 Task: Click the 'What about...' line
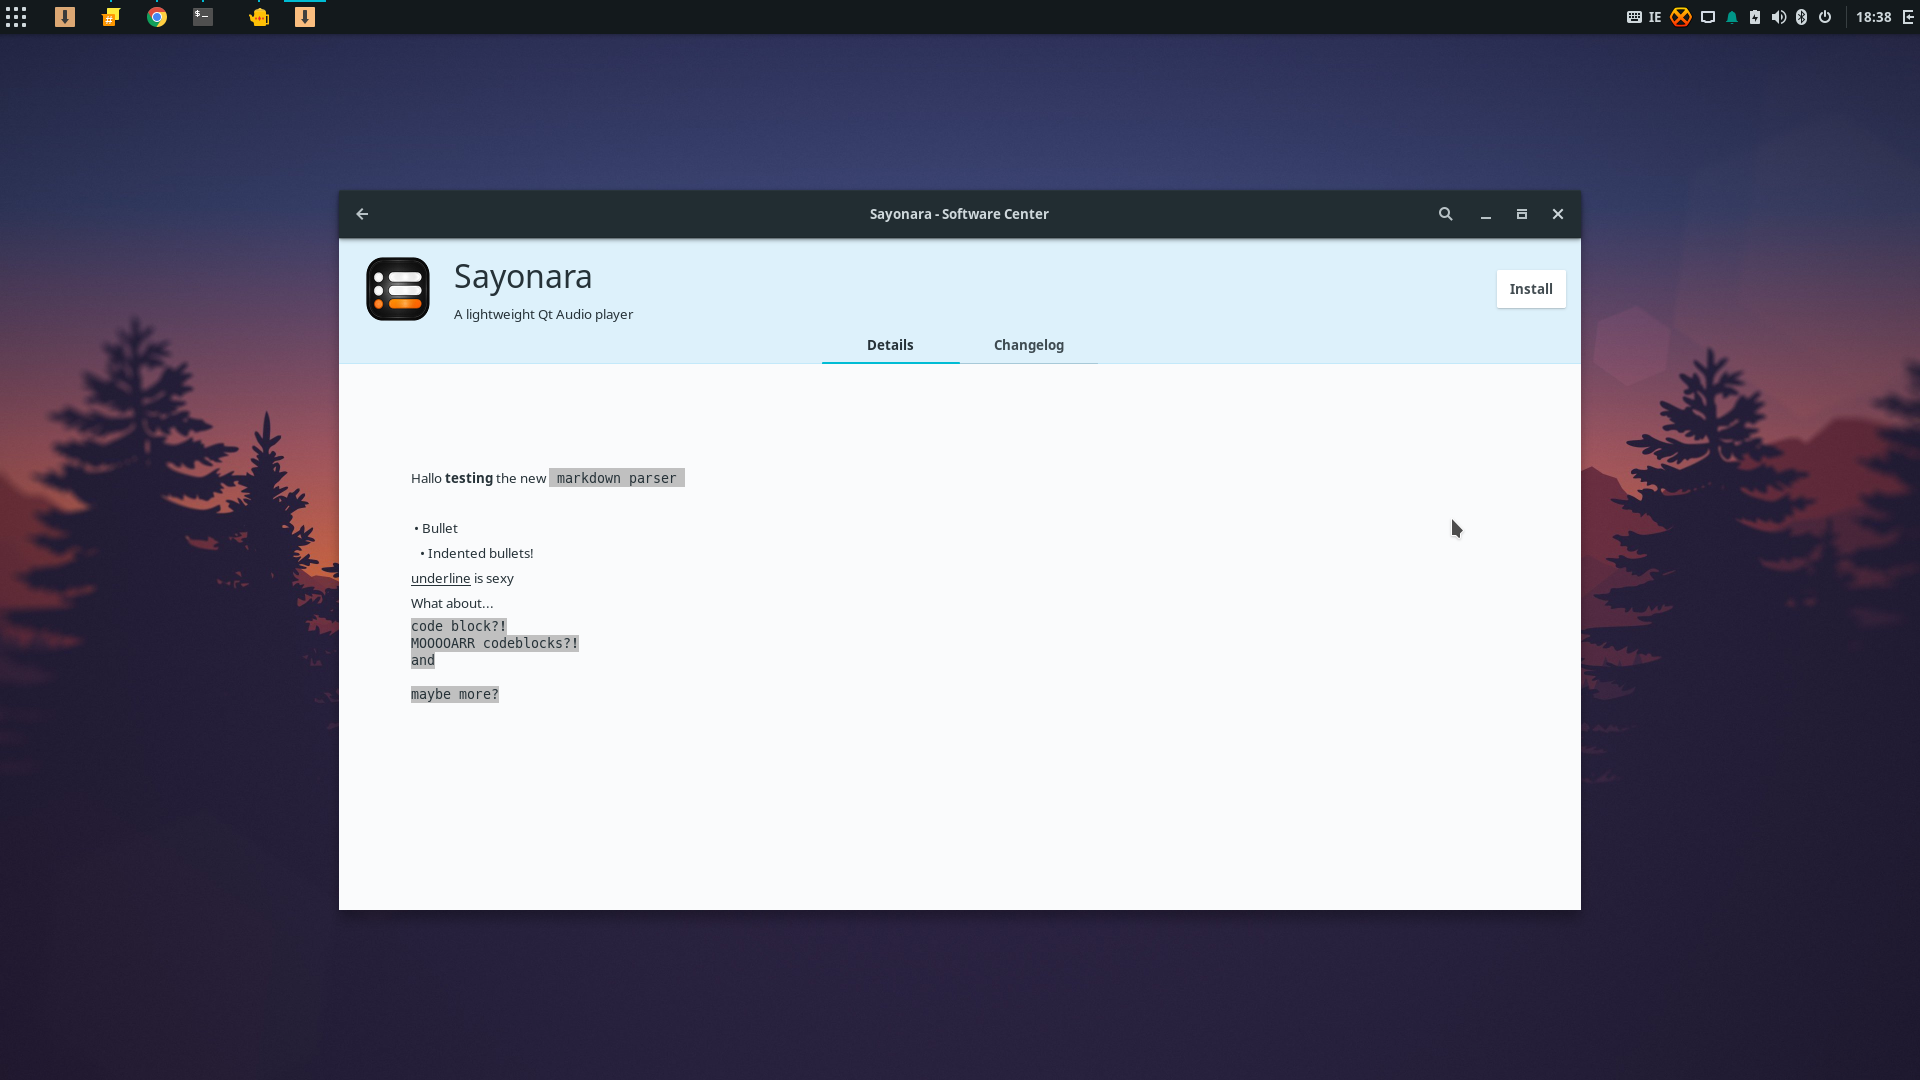coord(452,603)
